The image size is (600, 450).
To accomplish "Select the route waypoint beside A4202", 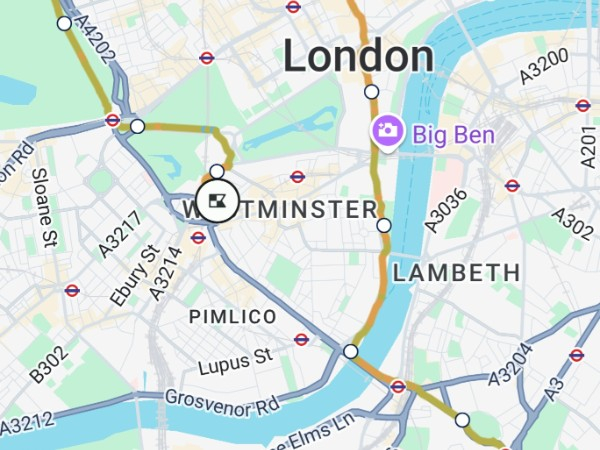I will [x=64, y=23].
